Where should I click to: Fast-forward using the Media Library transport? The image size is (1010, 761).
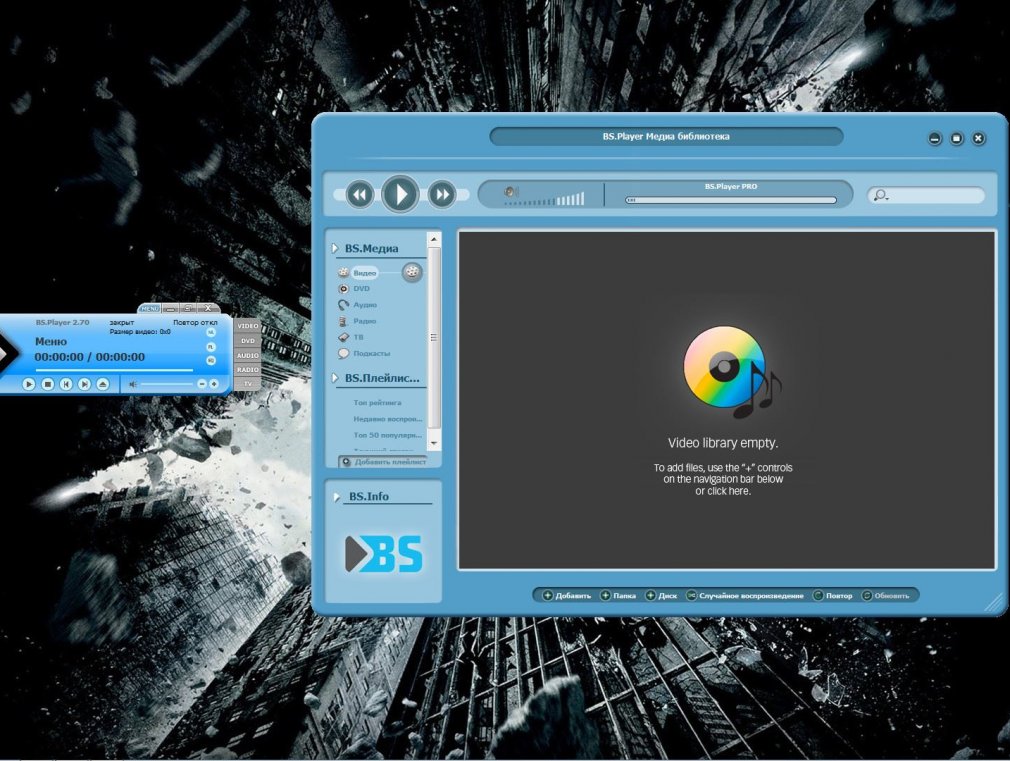tap(442, 195)
